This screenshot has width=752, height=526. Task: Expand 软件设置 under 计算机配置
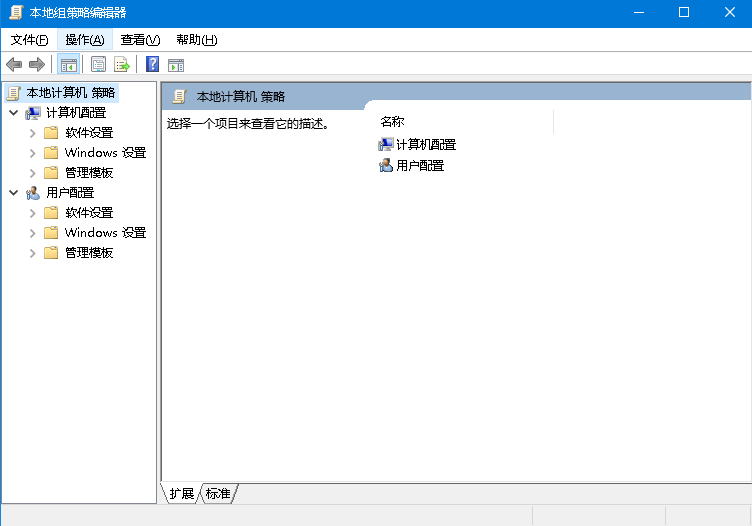[33, 133]
